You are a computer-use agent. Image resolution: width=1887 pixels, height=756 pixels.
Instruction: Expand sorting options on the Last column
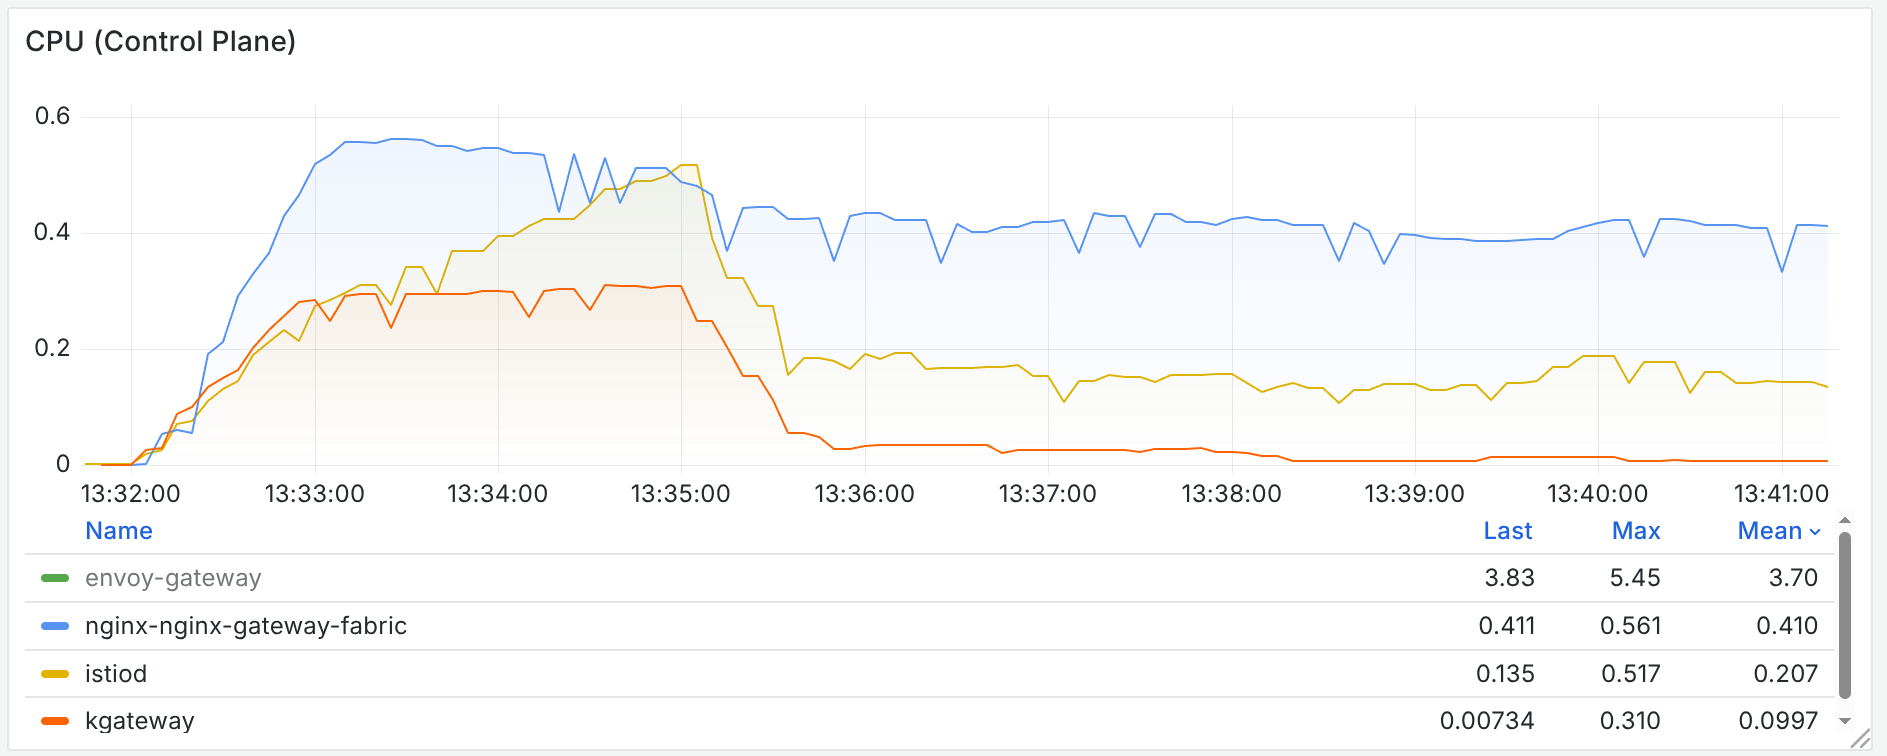pyautogui.click(x=1508, y=530)
